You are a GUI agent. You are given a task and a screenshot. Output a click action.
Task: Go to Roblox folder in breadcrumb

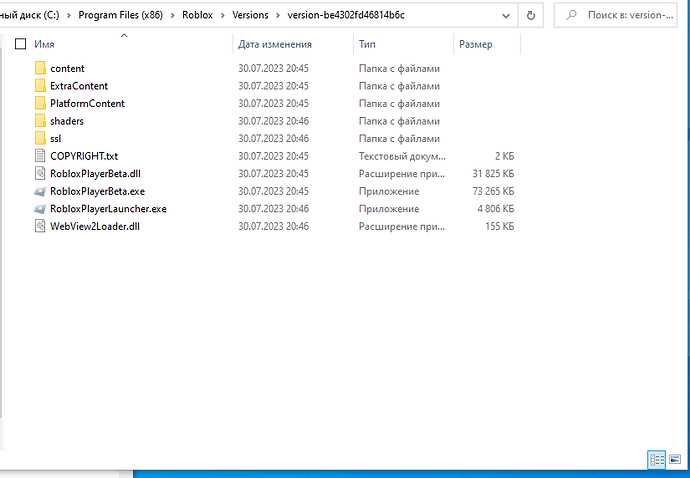(198, 15)
